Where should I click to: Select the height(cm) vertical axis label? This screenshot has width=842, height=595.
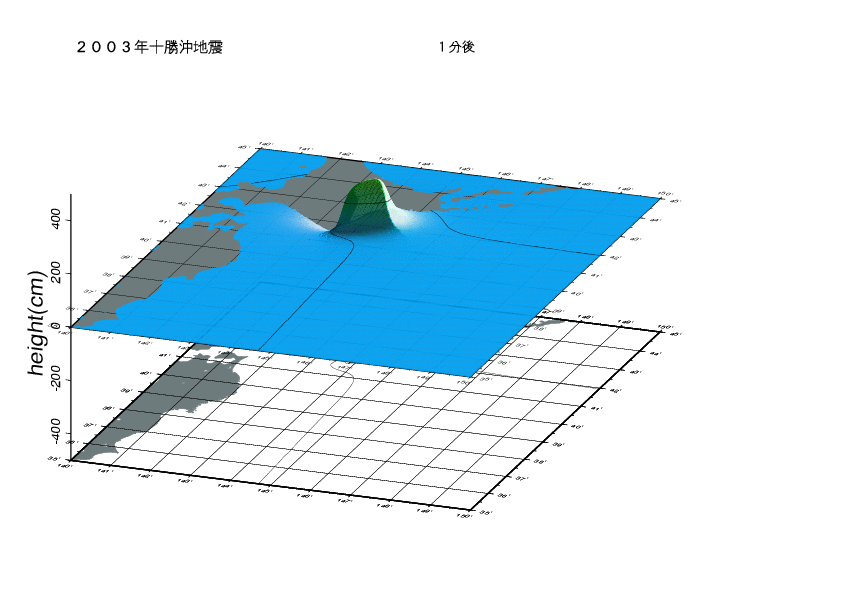[38, 322]
